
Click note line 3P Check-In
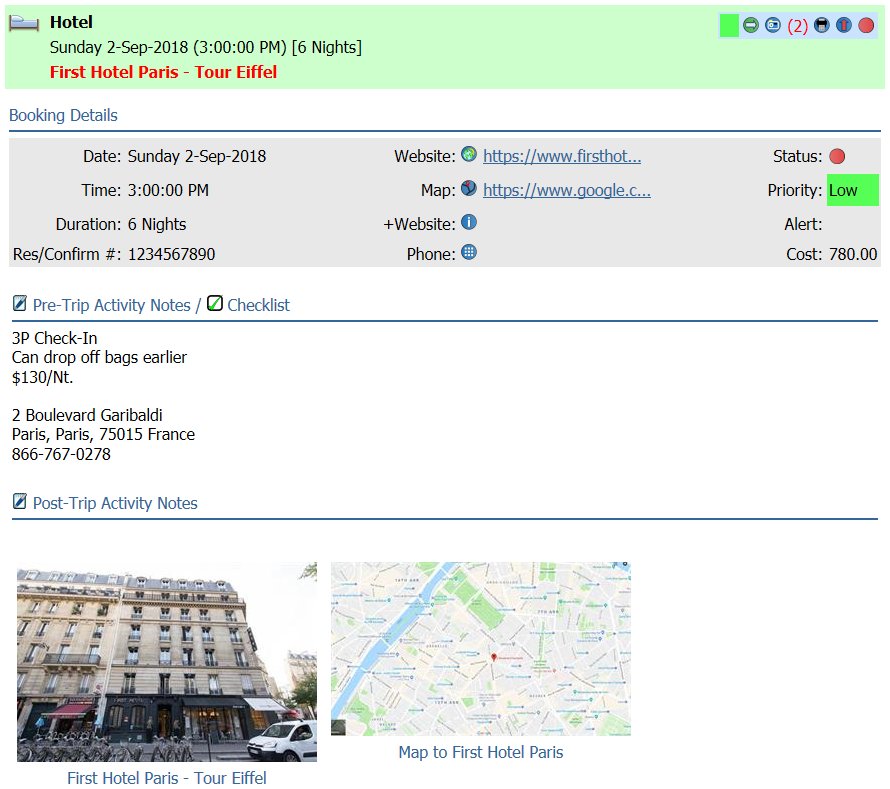tap(54, 338)
